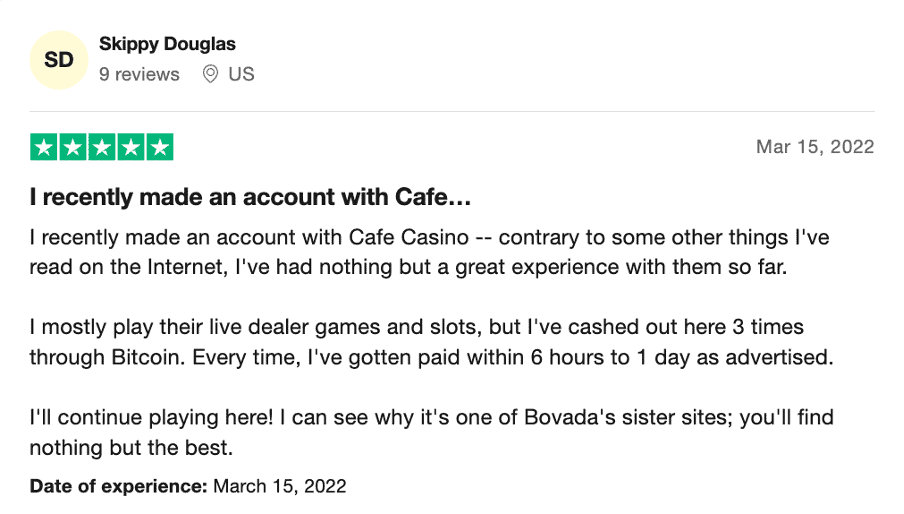
Task: Open Skippy Douglas reviewer profile
Action: (167, 44)
